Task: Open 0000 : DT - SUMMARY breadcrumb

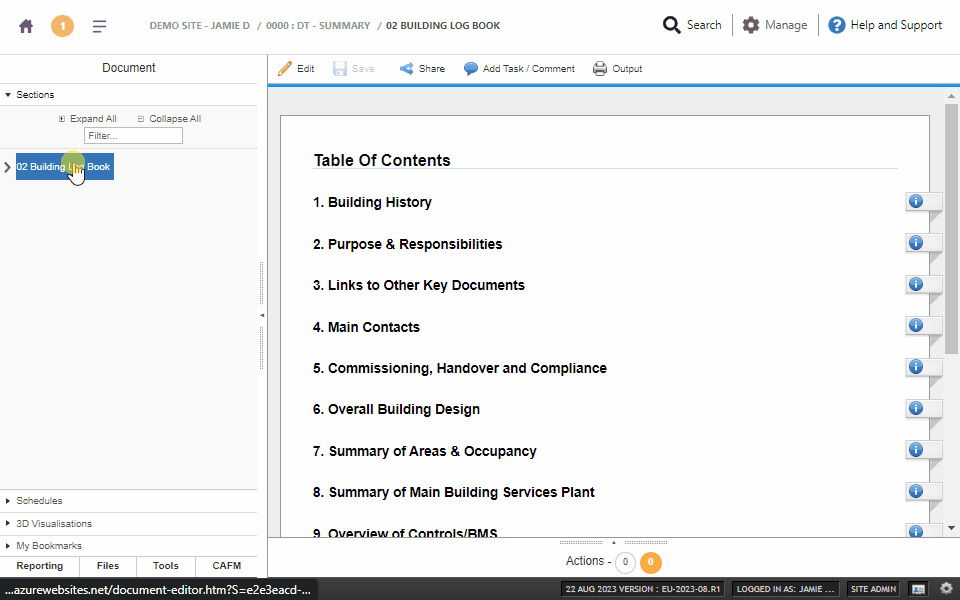Action: coord(318,26)
